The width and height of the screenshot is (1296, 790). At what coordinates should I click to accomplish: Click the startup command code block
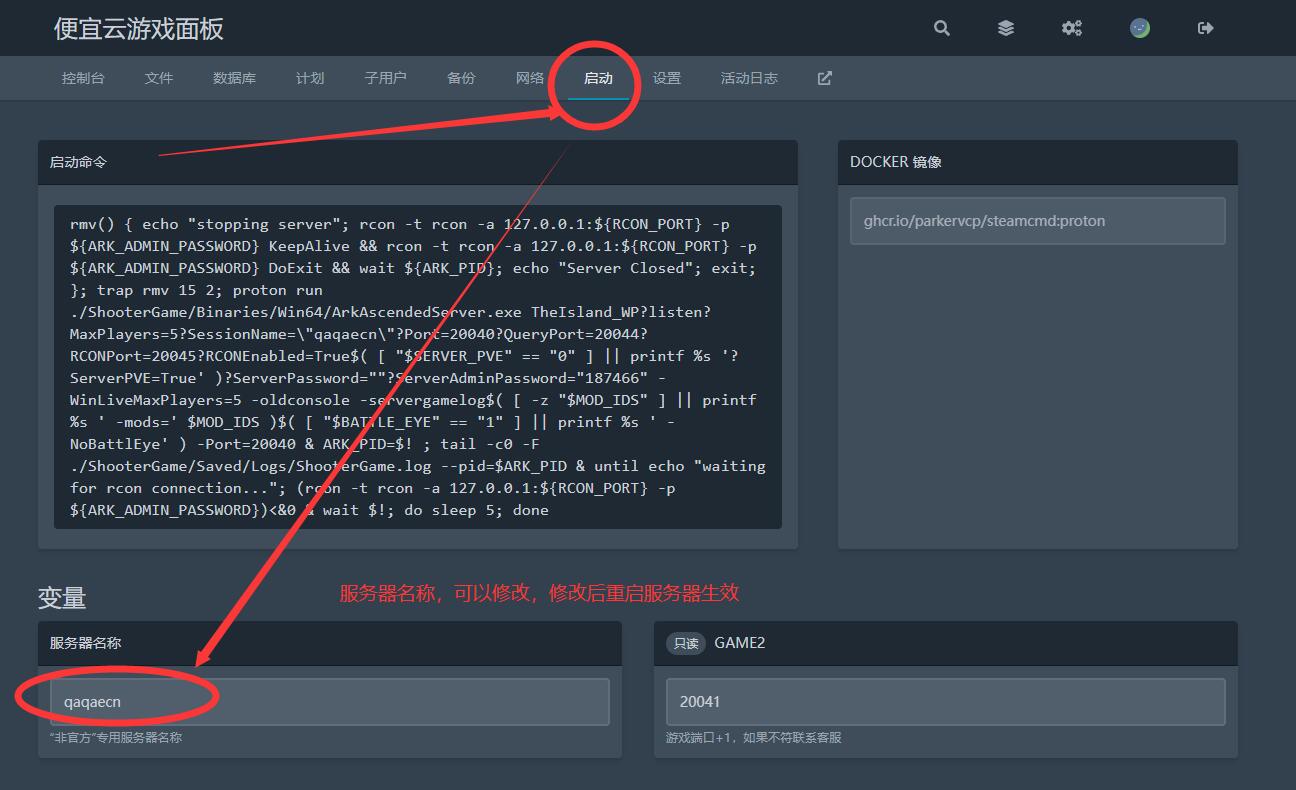coord(418,367)
